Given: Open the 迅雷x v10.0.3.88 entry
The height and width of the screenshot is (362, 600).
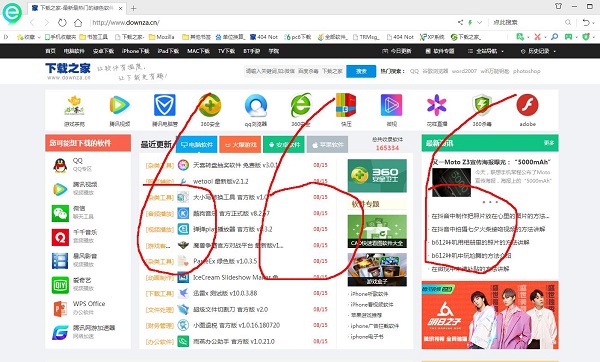Looking at the screenshot, I should (225, 293).
